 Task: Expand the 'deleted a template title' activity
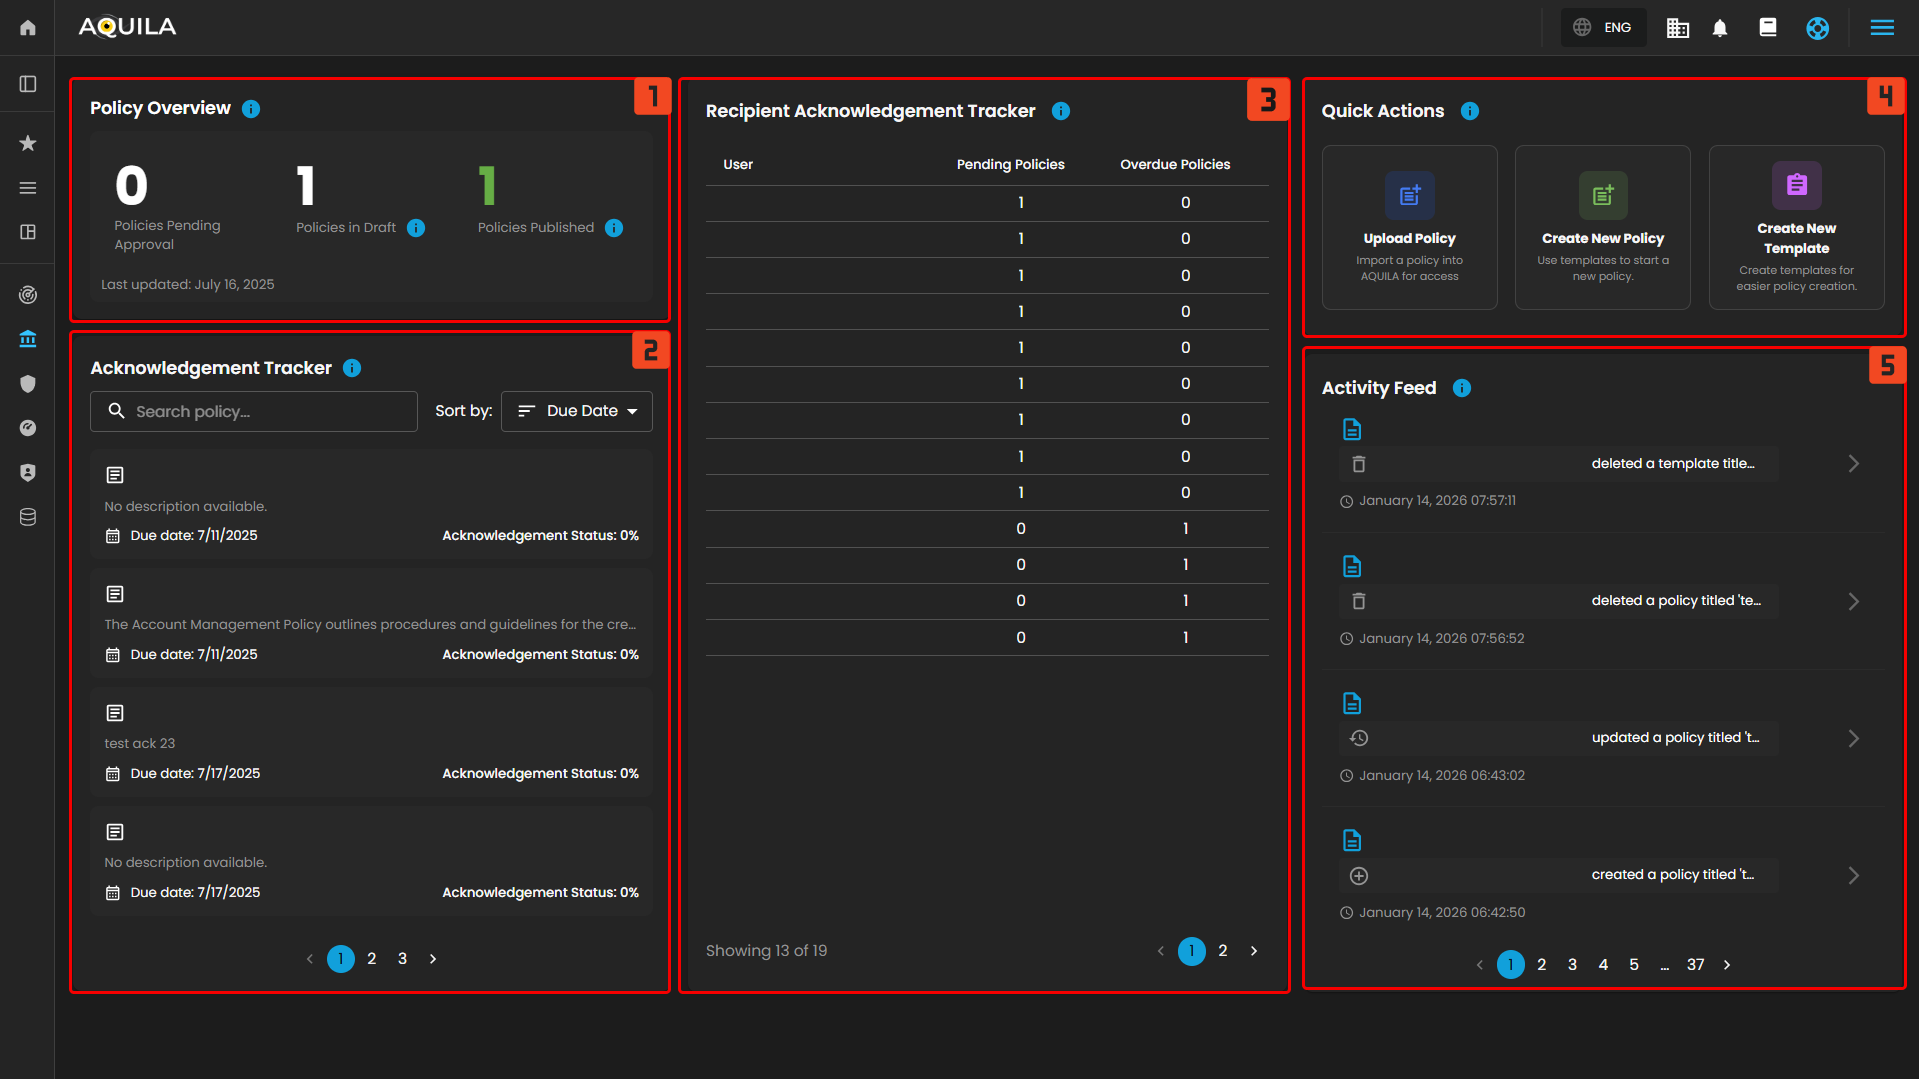pos(1853,464)
